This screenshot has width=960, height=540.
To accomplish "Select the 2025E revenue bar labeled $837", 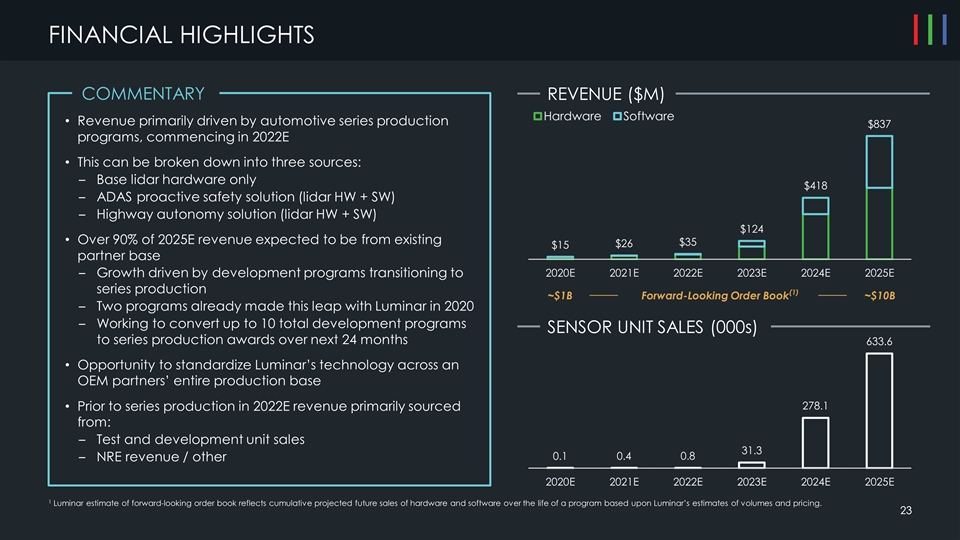I will click(x=879, y=196).
